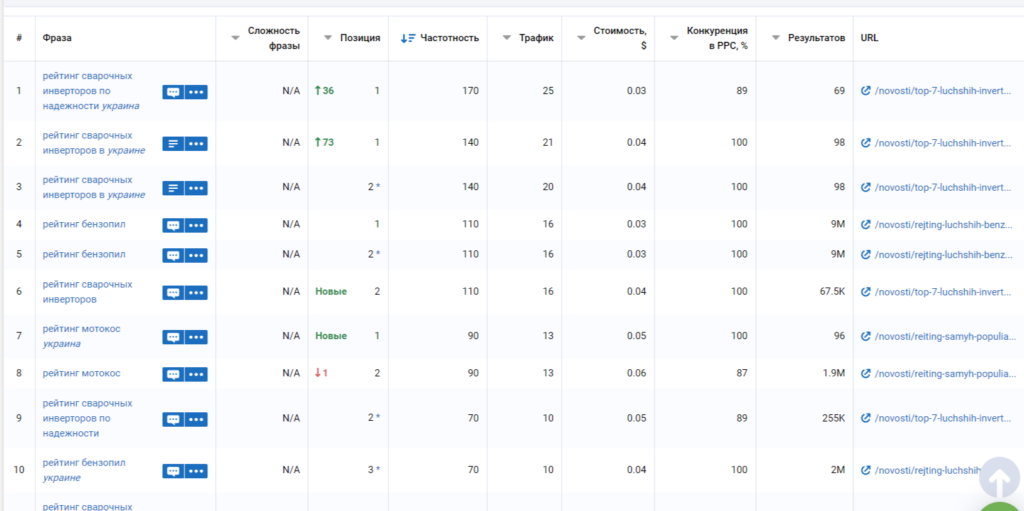Click the sort icon beside Частотность
This screenshot has height=511, width=1024.
pyautogui.click(x=408, y=38)
